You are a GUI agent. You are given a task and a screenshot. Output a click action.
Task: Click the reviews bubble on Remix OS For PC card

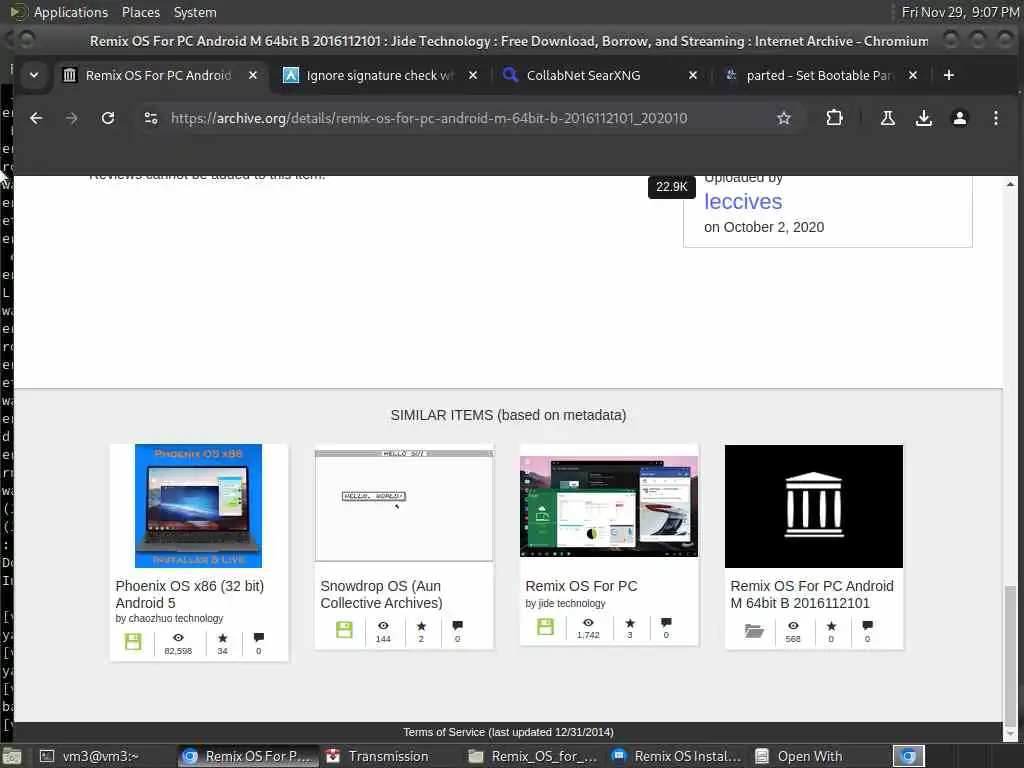click(x=665, y=622)
